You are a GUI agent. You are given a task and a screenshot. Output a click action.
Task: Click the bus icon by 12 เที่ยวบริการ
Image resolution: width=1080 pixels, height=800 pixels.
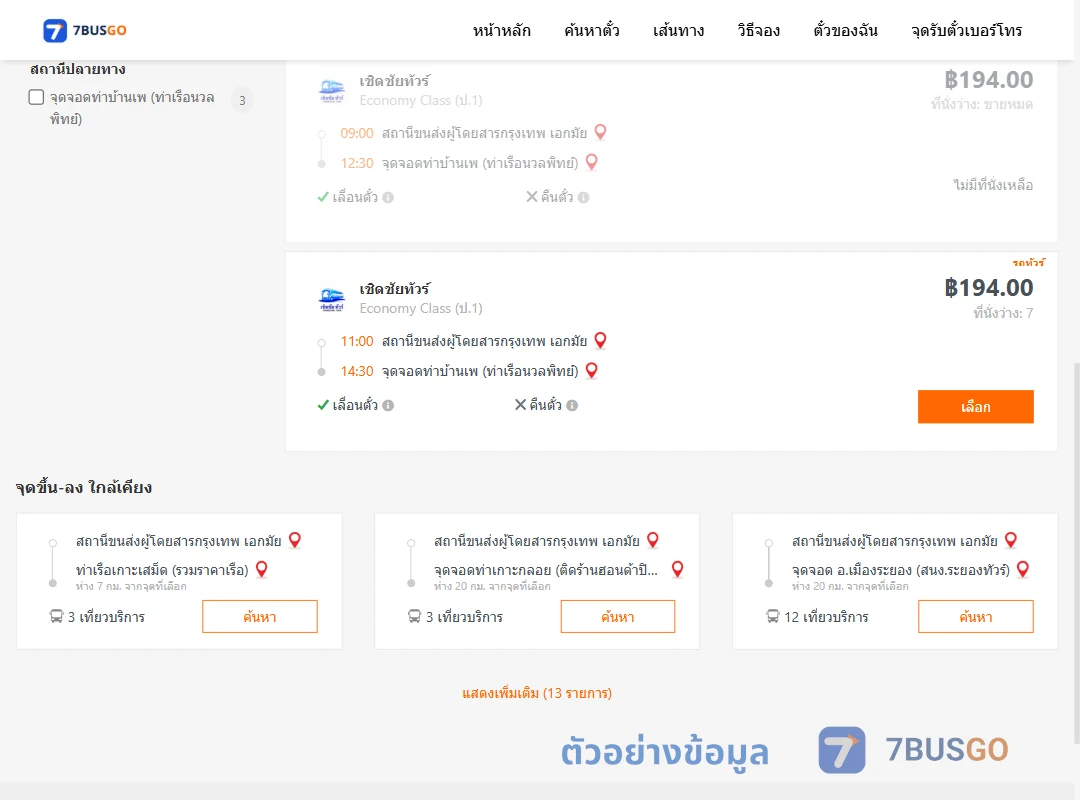tap(773, 616)
